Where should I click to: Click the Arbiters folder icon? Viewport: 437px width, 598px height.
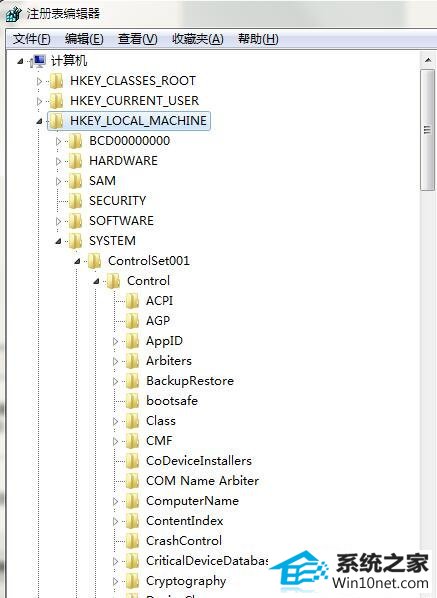tap(133, 361)
